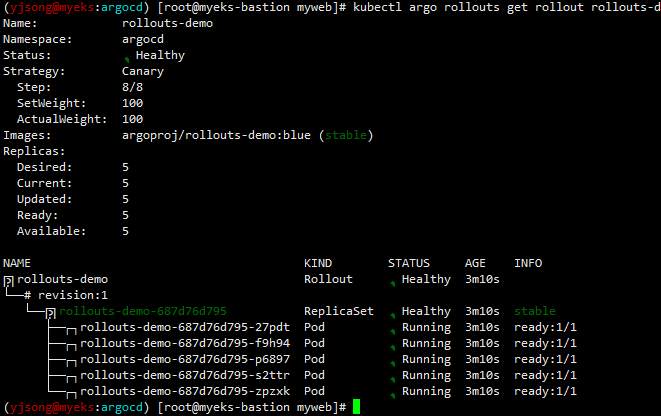Click pod name 'rollouts-demo-687d76d795-f9h94'
The image size is (661, 416).
[185, 343]
